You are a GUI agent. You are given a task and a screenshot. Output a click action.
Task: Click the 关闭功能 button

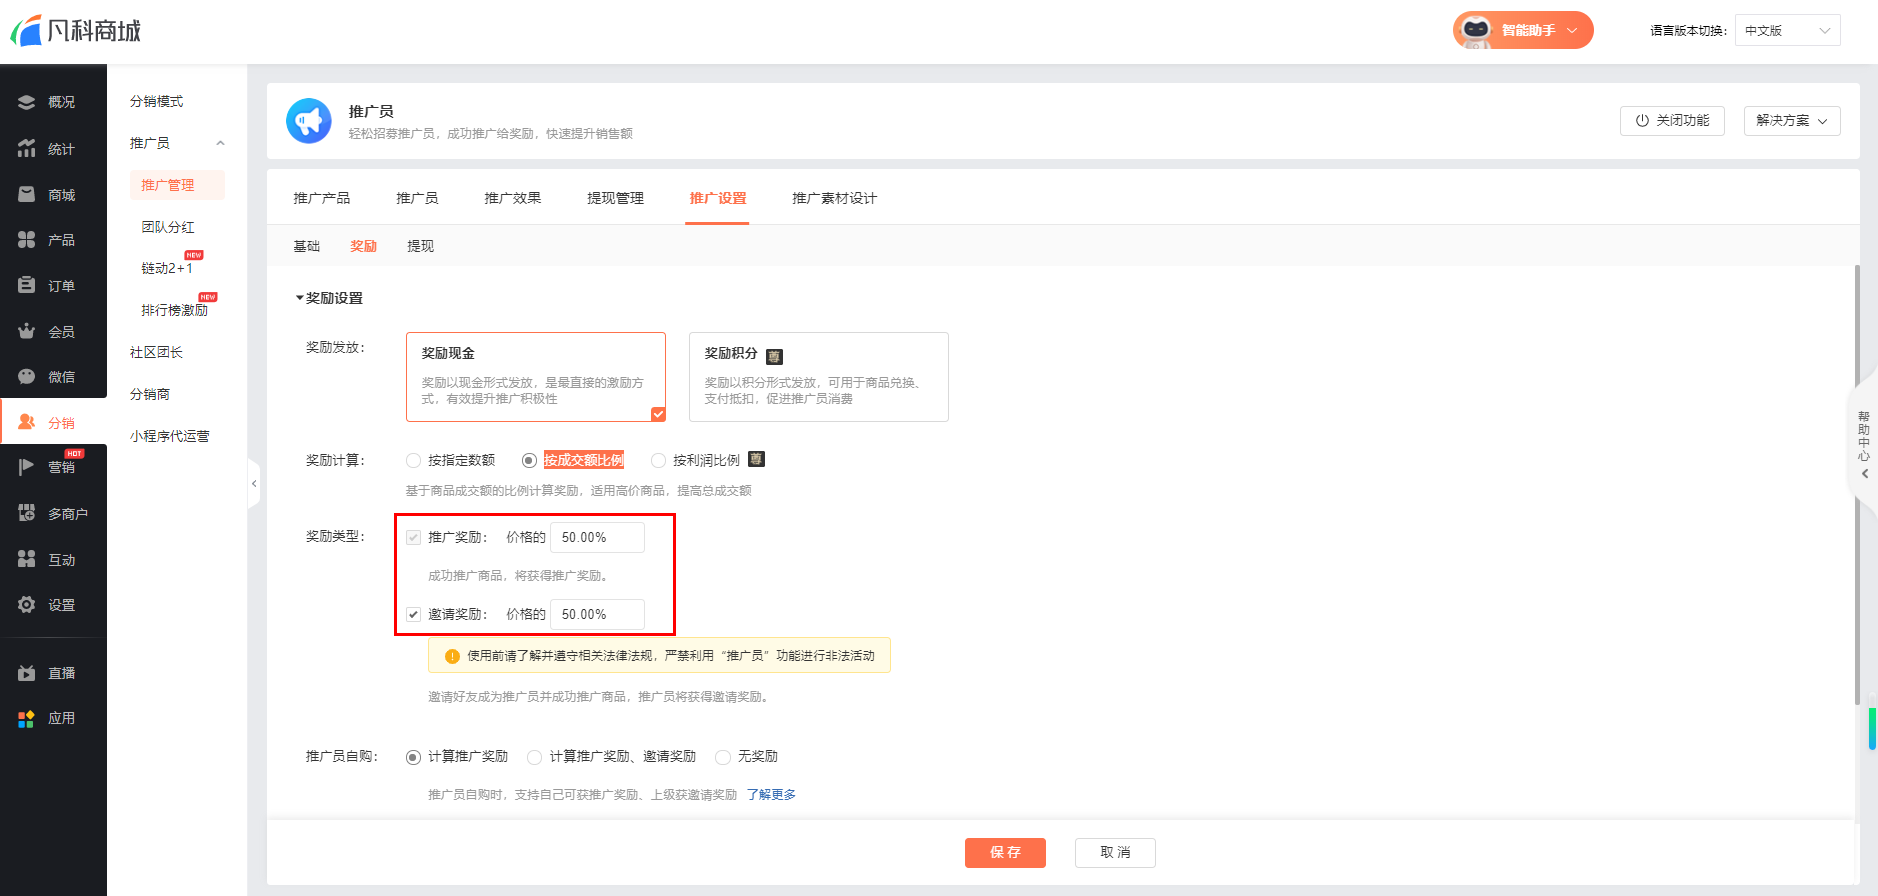click(x=1672, y=120)
